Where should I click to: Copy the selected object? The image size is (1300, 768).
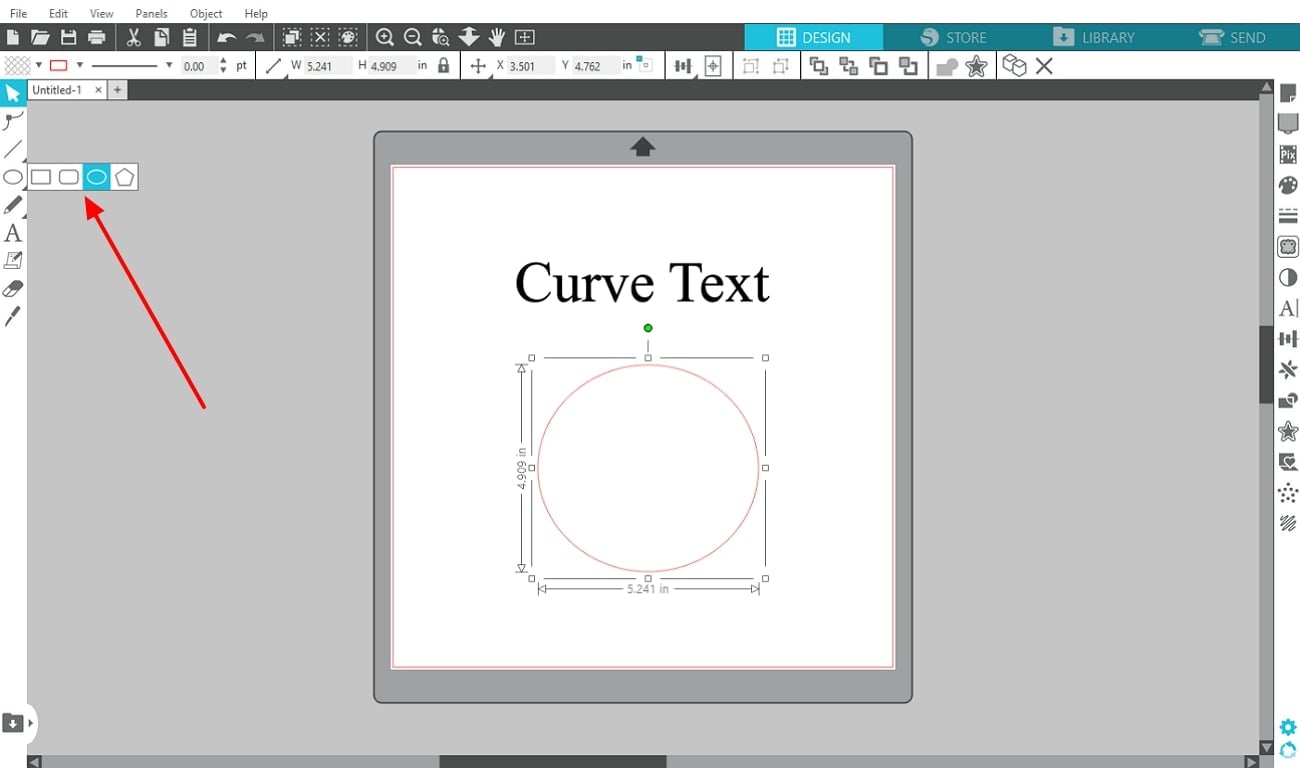tap(161, 37)
